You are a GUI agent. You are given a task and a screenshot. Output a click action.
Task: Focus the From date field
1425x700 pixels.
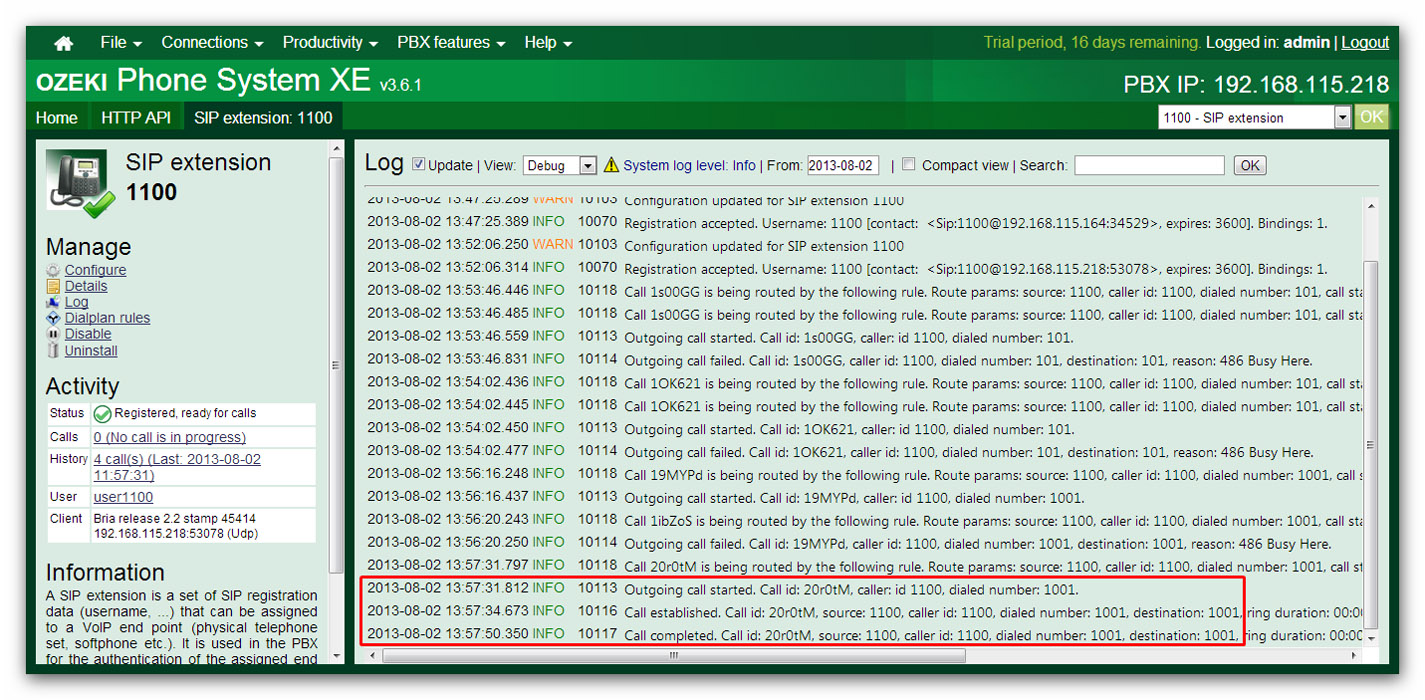point(843,165)
